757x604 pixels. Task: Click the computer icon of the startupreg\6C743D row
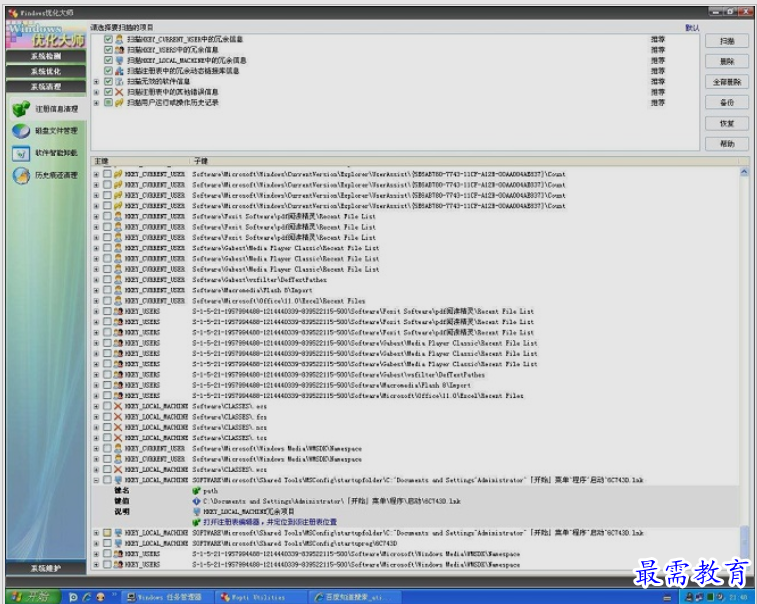point(118,543)
